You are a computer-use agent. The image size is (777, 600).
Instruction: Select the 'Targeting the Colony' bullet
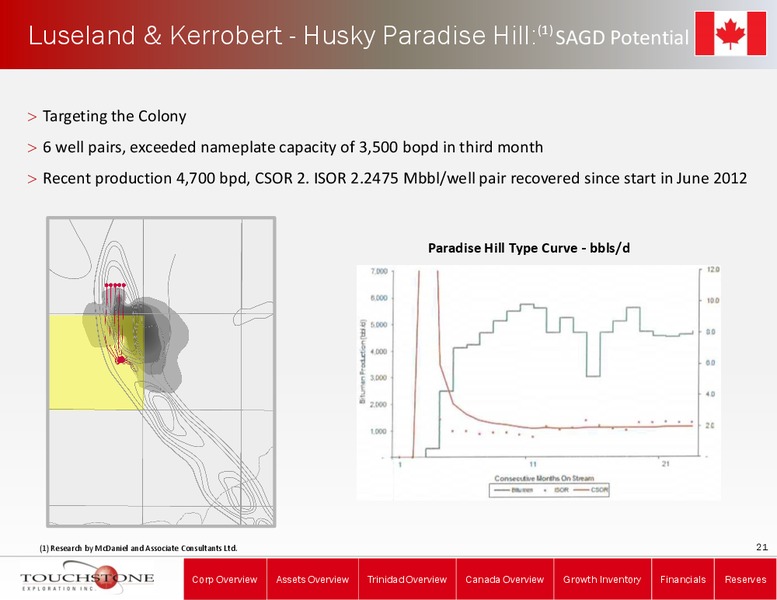coord(114,116)
